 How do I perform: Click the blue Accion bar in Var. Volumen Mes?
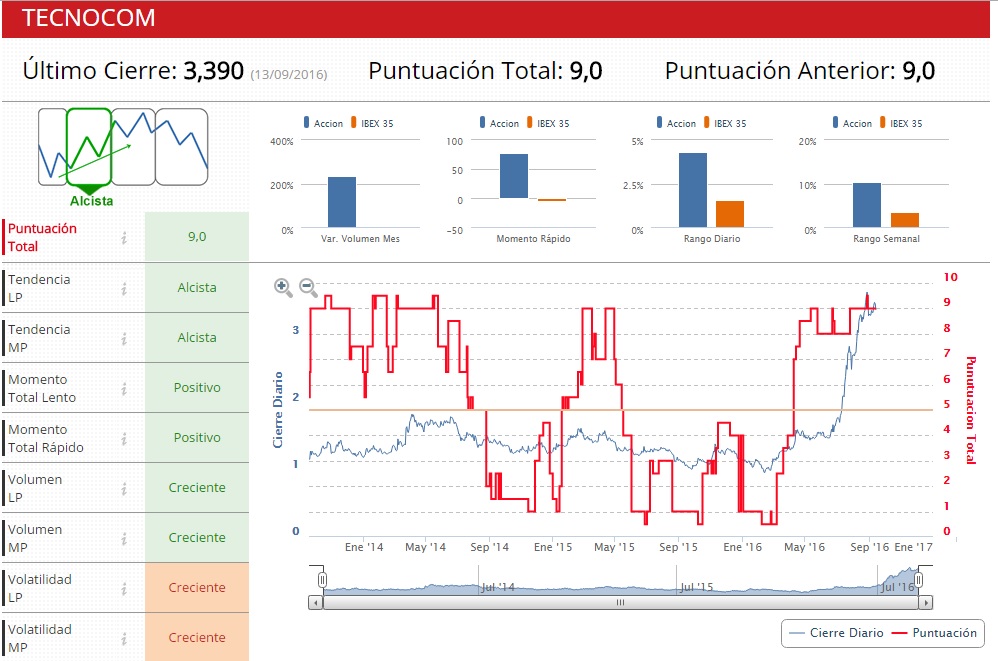tap(342, 202)
